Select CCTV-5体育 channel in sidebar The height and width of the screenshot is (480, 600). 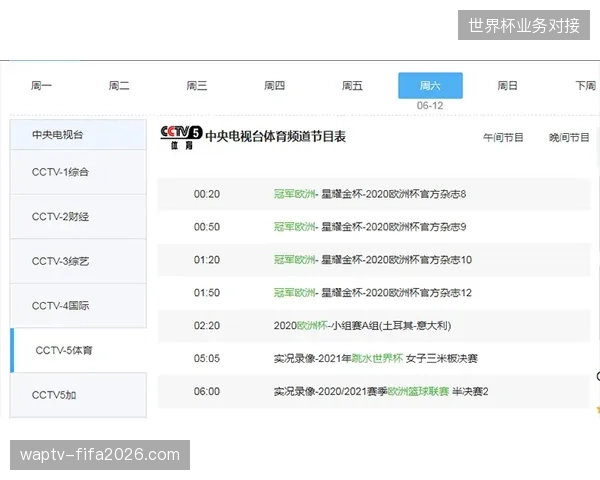[78, 350]
